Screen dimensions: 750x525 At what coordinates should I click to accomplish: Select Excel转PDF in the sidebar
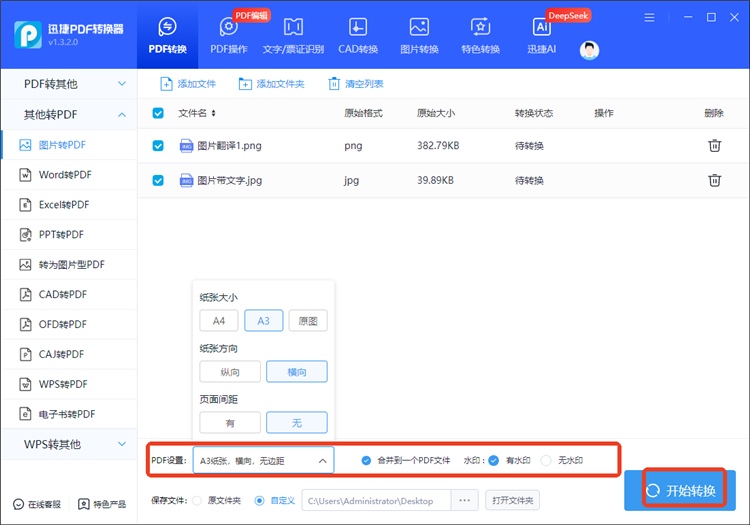[69, 205]
